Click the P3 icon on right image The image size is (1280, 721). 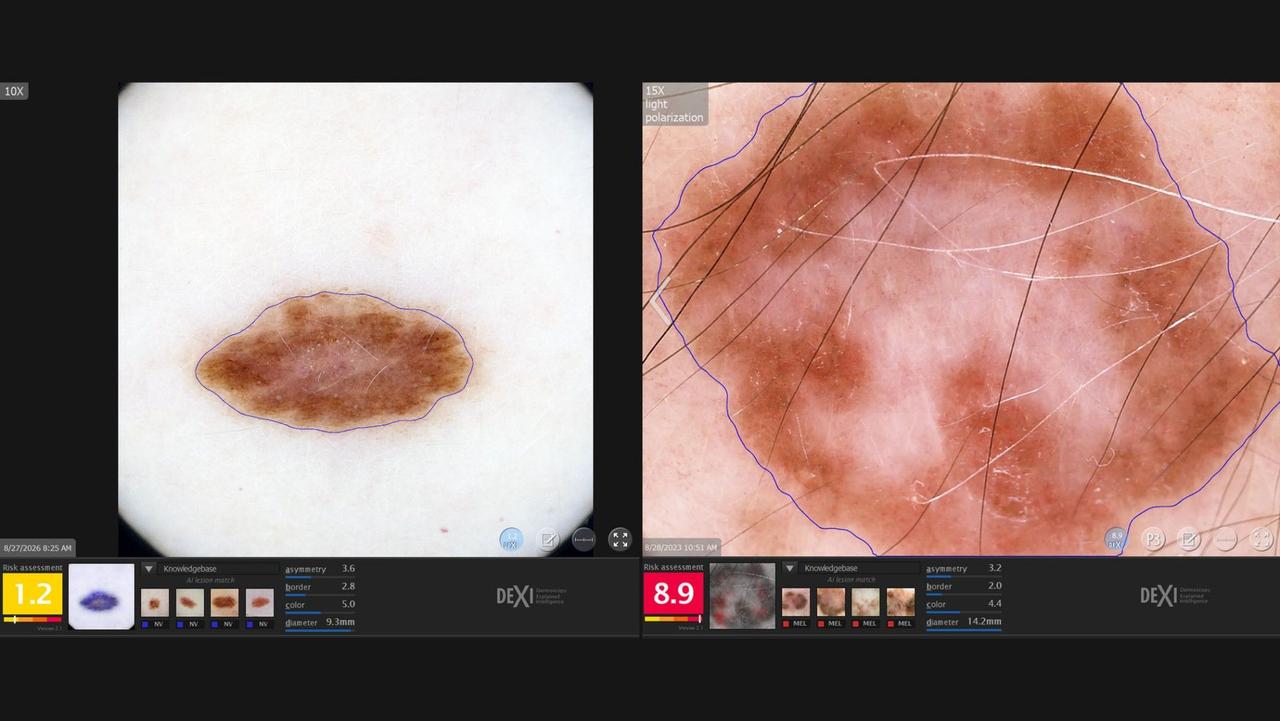click(1153, 539)
